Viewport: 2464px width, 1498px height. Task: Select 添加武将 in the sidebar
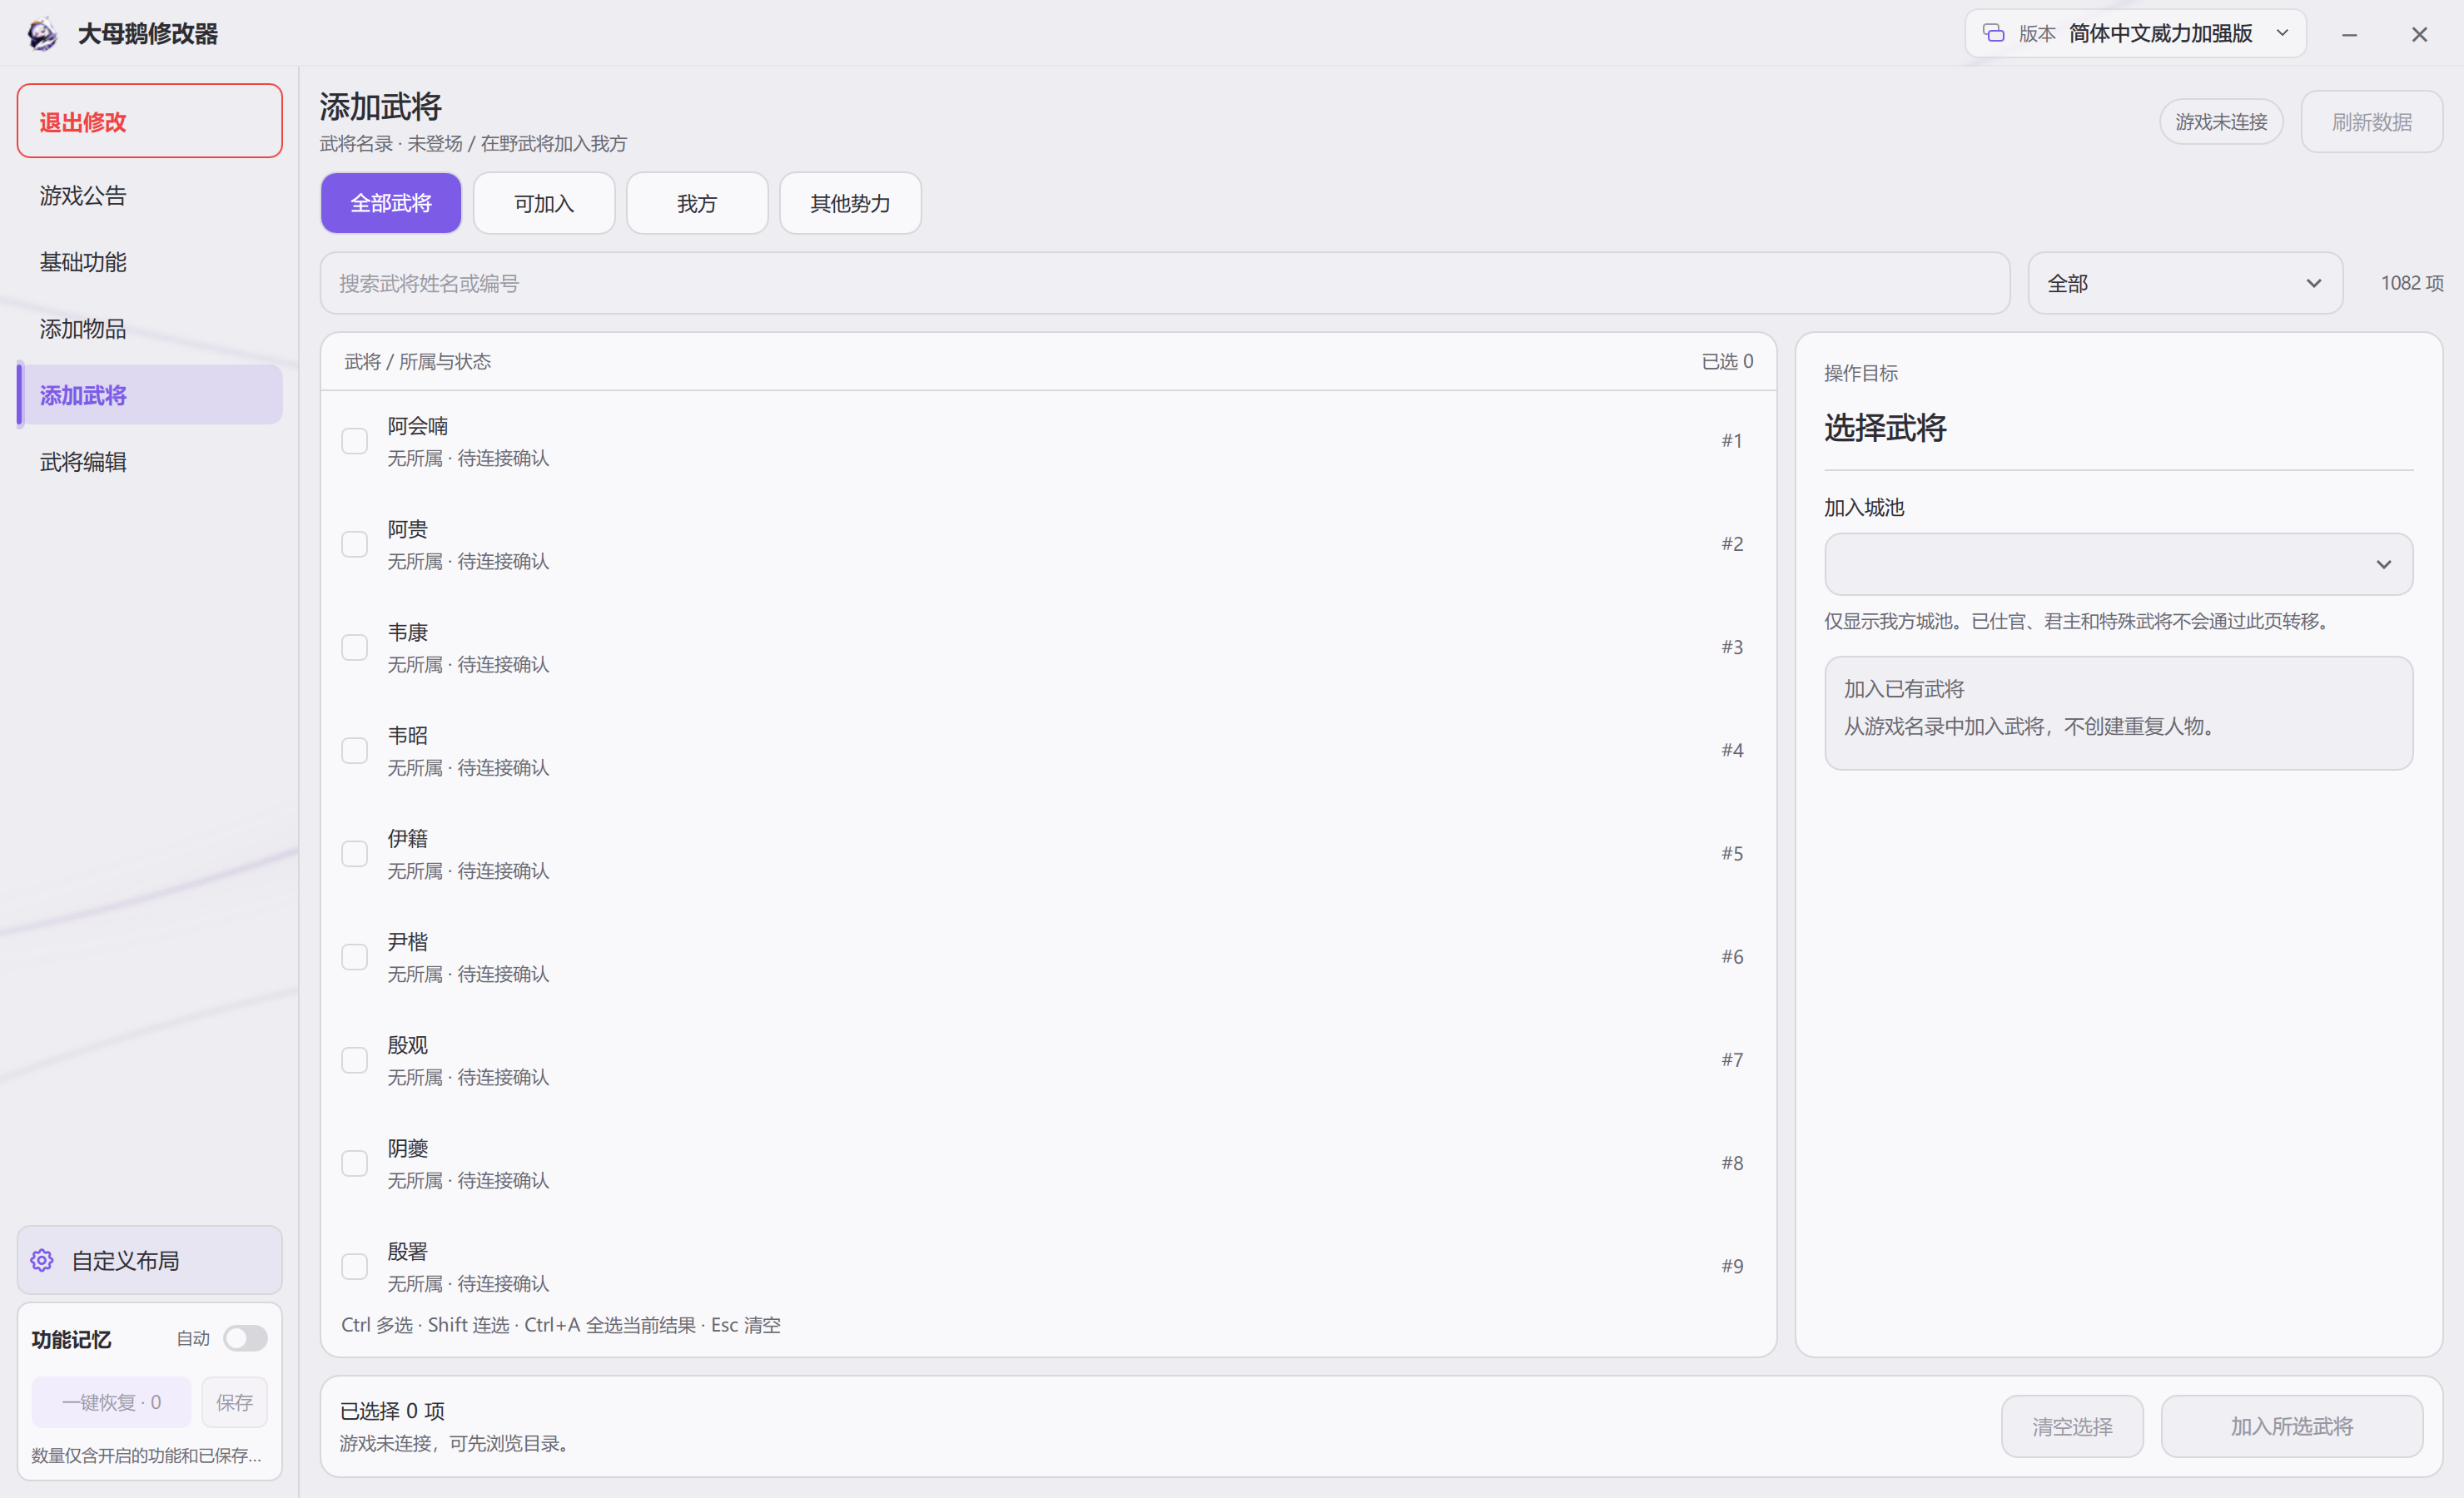pos(150,395)
